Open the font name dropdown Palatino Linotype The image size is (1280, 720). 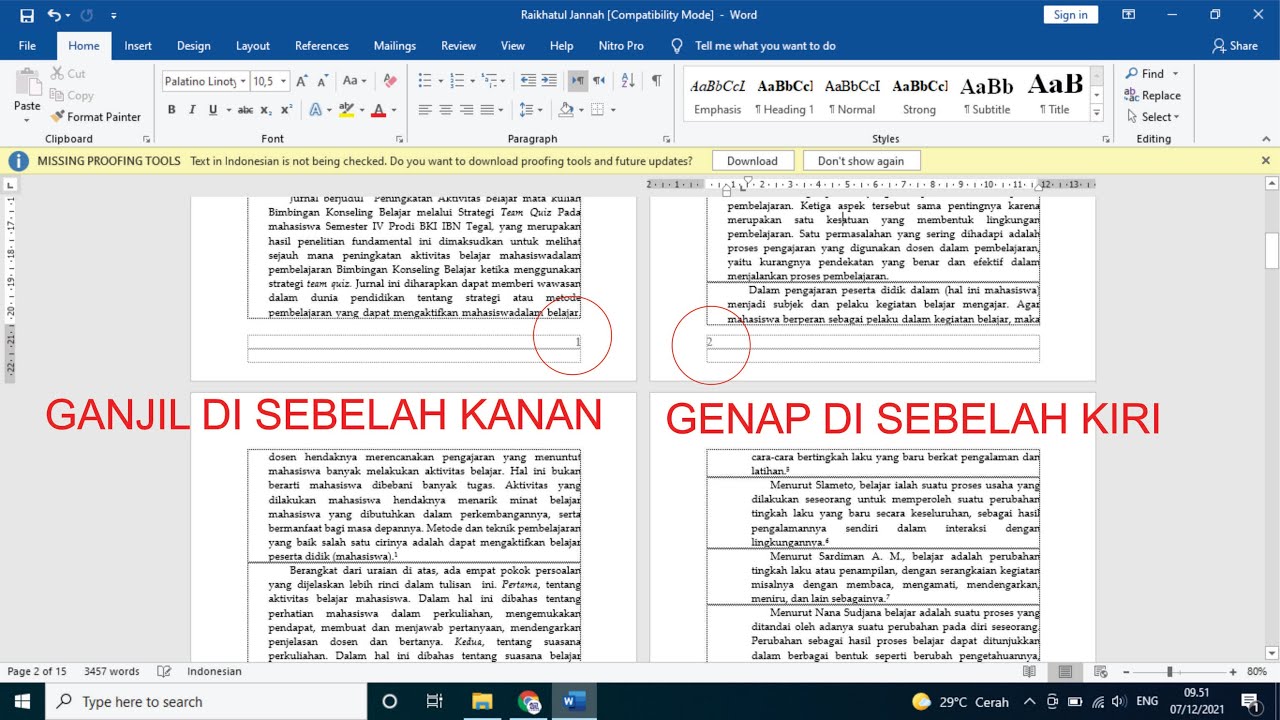[x=243, y=81]
